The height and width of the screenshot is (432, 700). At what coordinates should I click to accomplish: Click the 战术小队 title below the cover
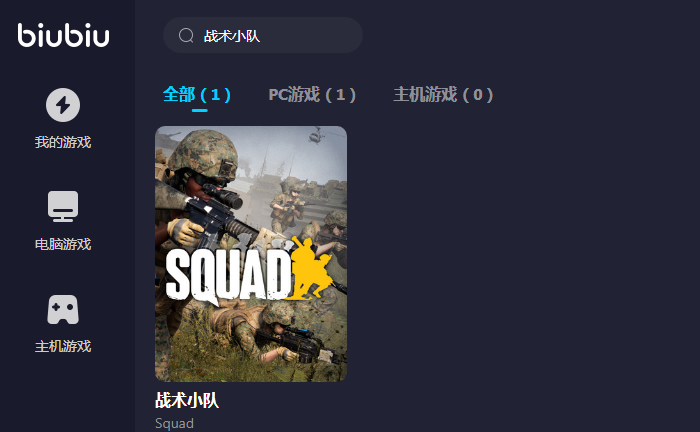[x=187, y=400]
